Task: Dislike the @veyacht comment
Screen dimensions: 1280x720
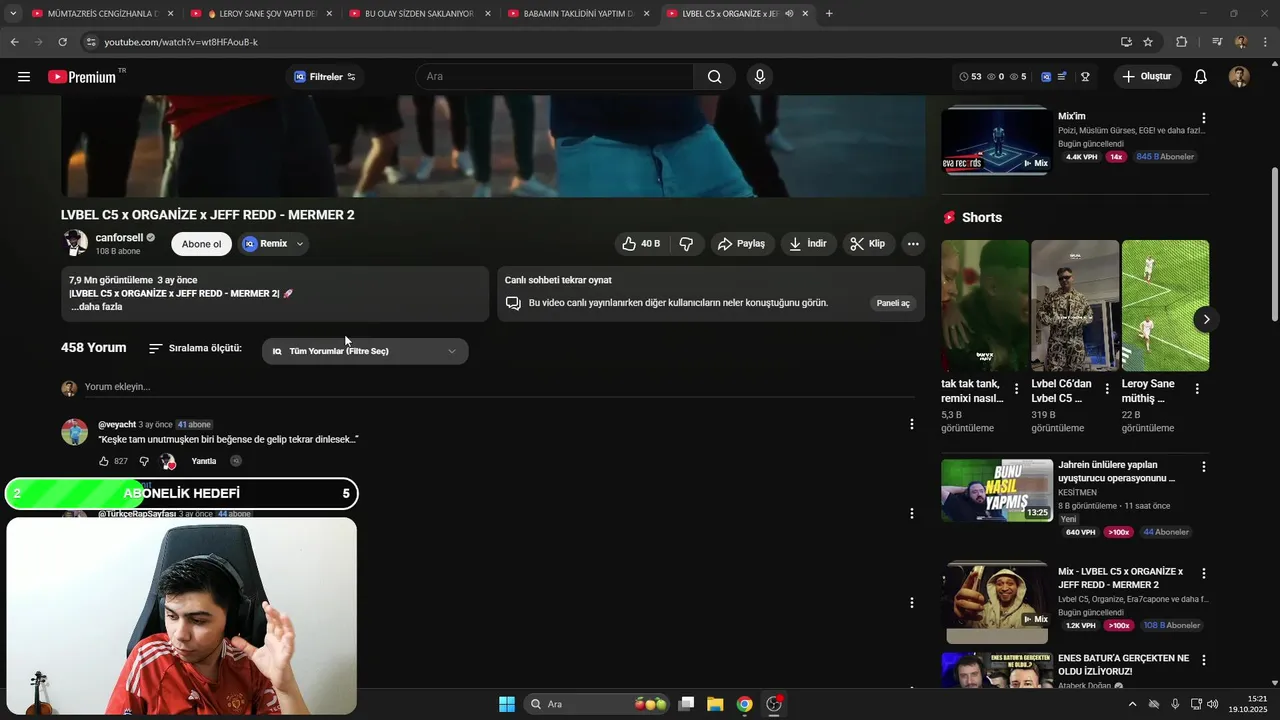Action: click(144, 461)
